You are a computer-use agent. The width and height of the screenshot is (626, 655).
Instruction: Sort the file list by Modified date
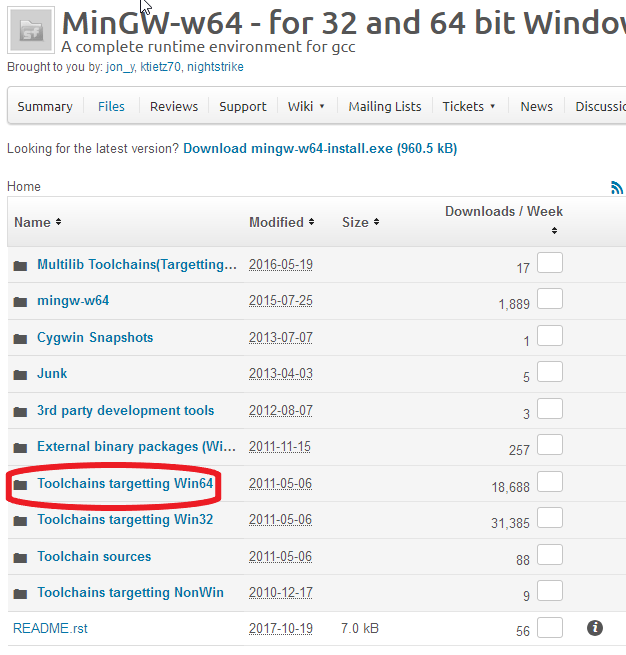[281, 222]
